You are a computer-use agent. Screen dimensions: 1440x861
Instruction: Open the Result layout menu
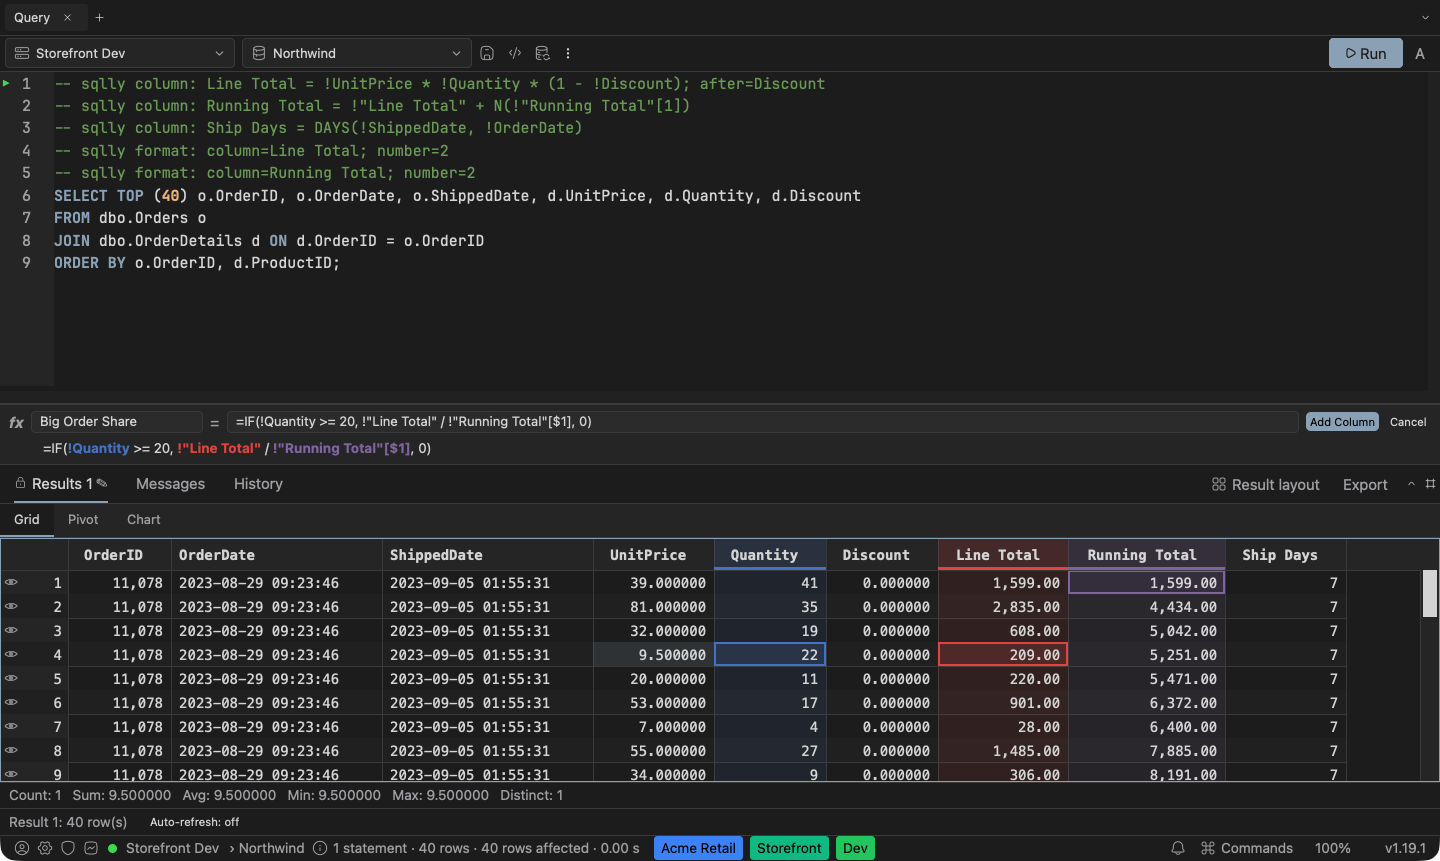tap(1265, 484)
